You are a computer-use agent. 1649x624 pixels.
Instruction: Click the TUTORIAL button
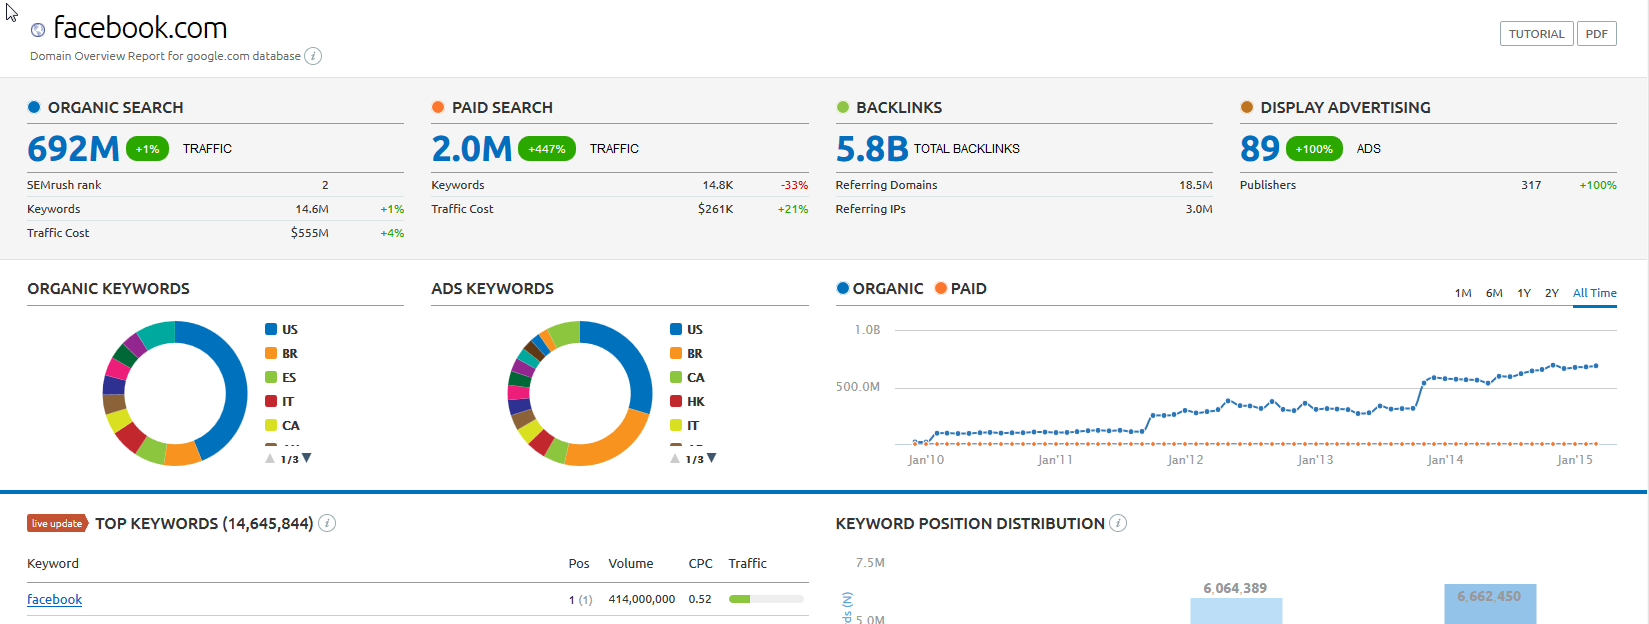point(1536,34)
